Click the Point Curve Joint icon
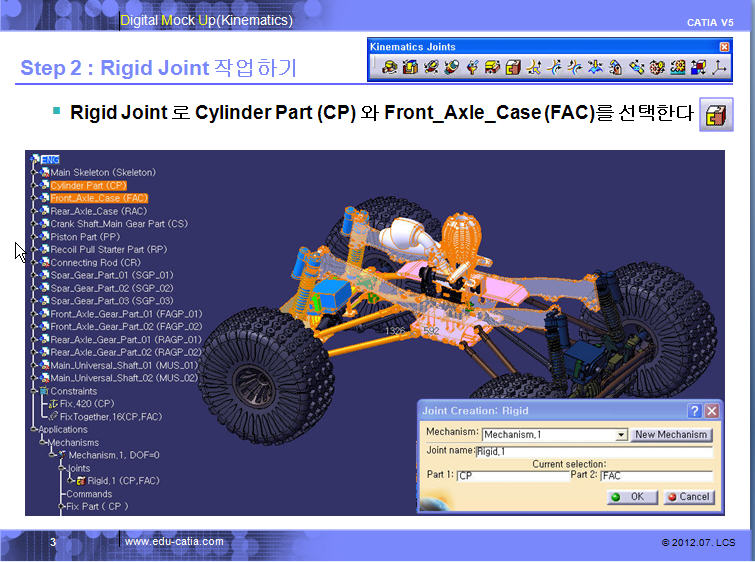755x562 pixels. 535,67
